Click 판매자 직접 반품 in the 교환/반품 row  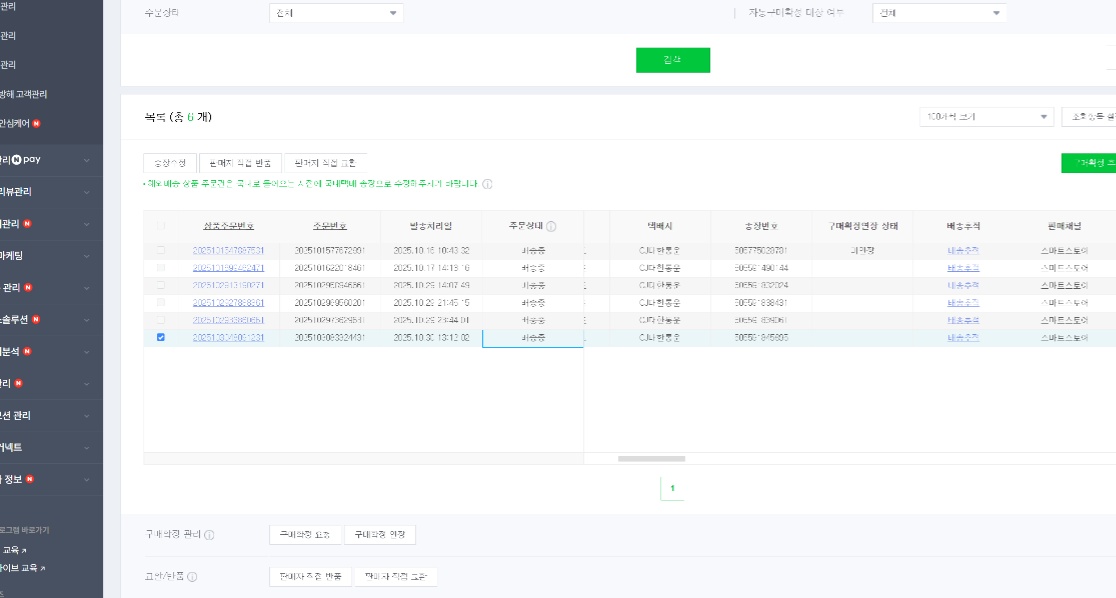click(x=310, y=577)
